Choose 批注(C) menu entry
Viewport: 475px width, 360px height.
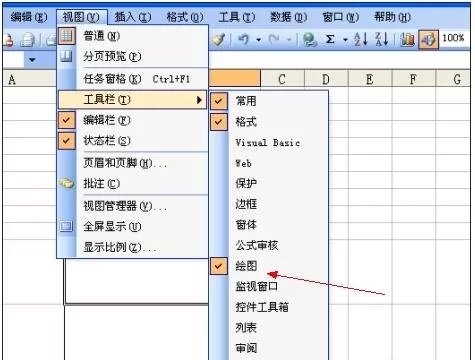click(133, 184)
